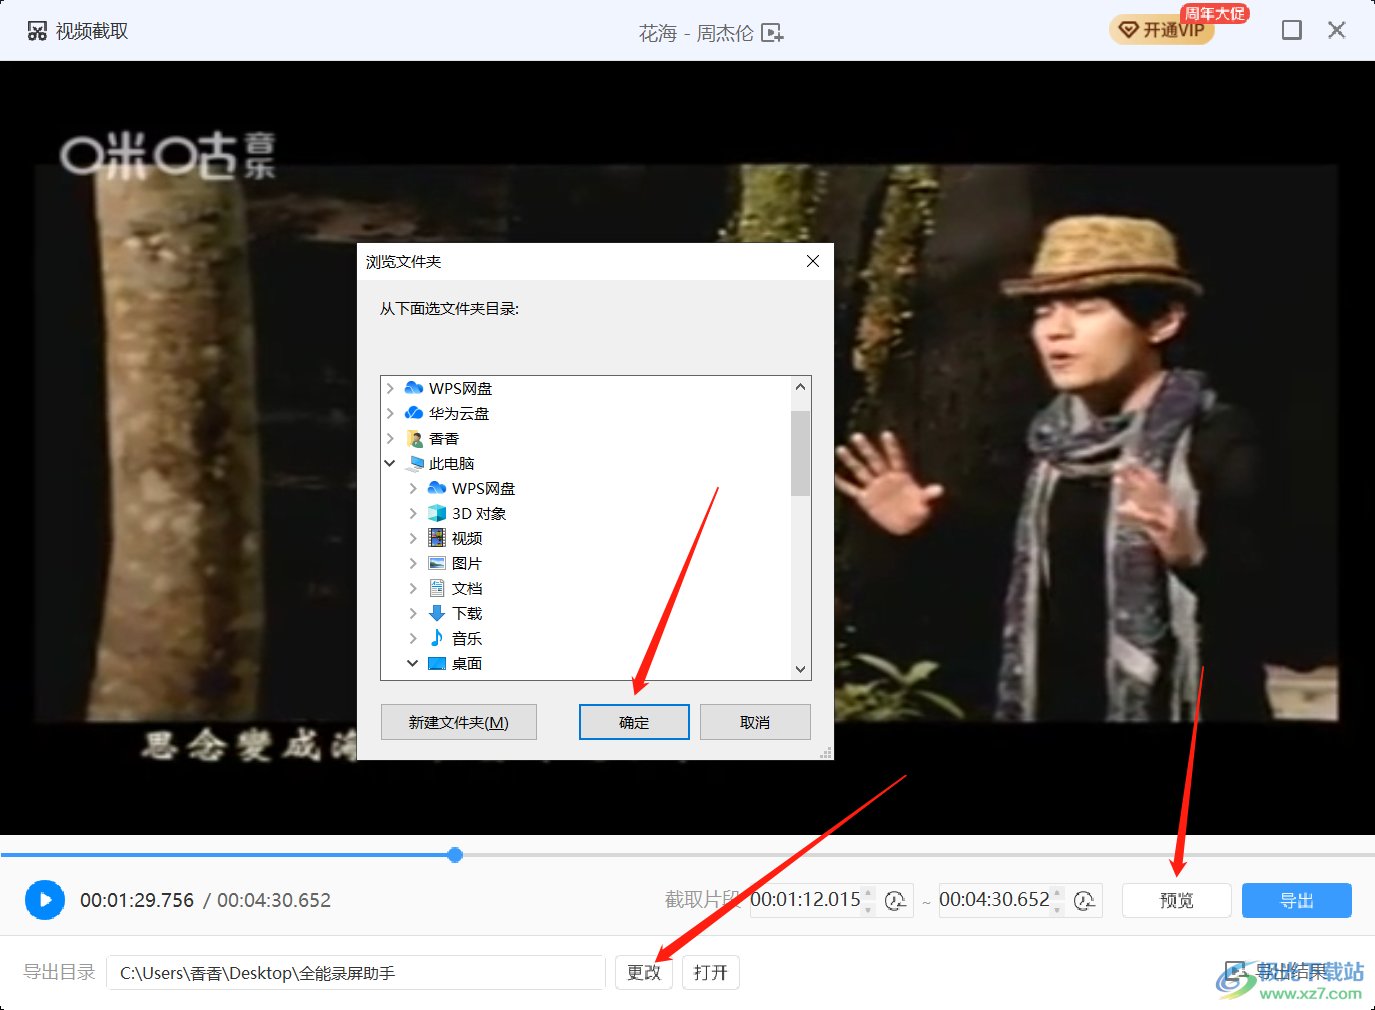Expand the 音乐 folder node

click(x=413, y=638)
